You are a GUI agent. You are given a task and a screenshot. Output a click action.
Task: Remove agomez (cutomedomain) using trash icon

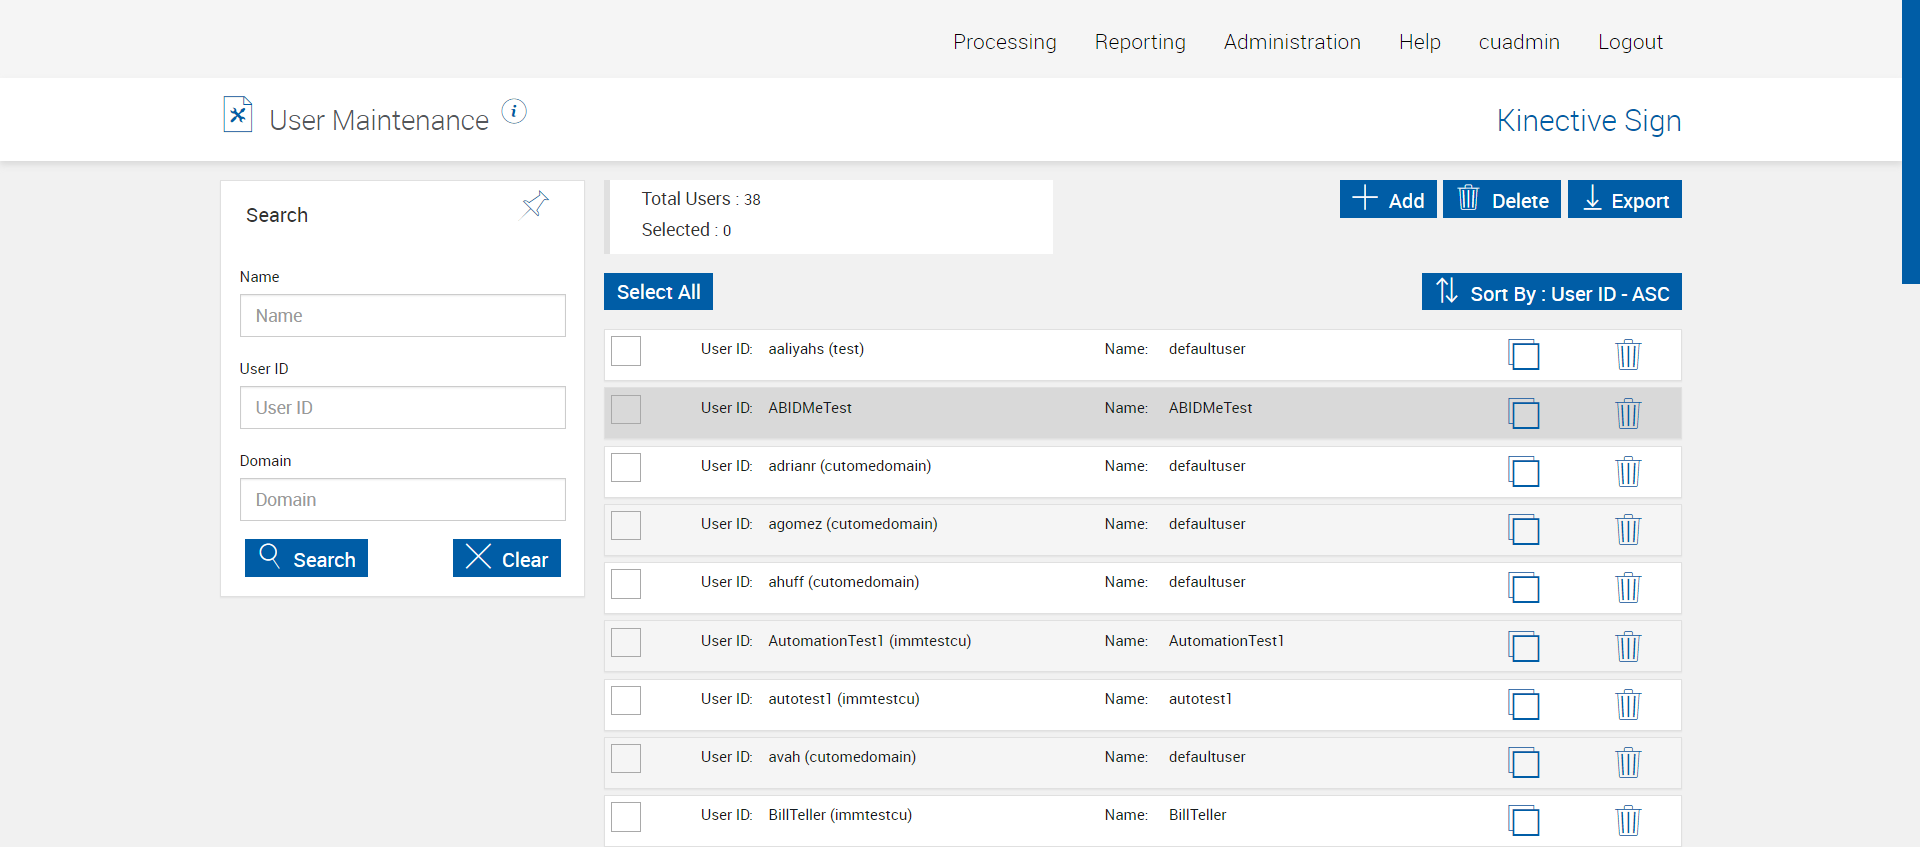tap(1628, 529)
